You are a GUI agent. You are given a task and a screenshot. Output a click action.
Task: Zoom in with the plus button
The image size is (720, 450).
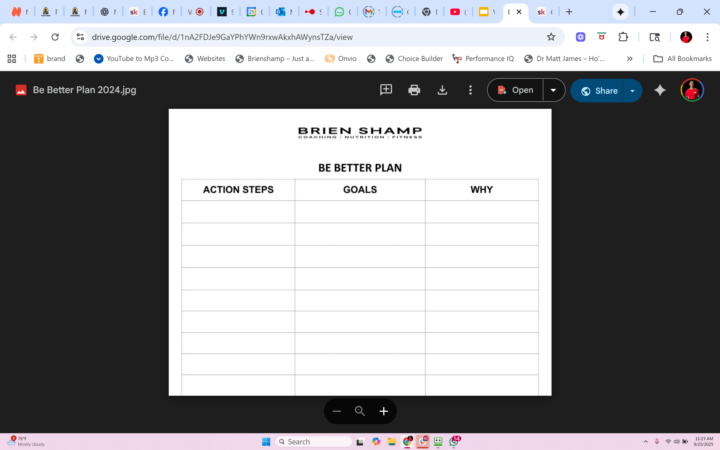coord(384,411)
